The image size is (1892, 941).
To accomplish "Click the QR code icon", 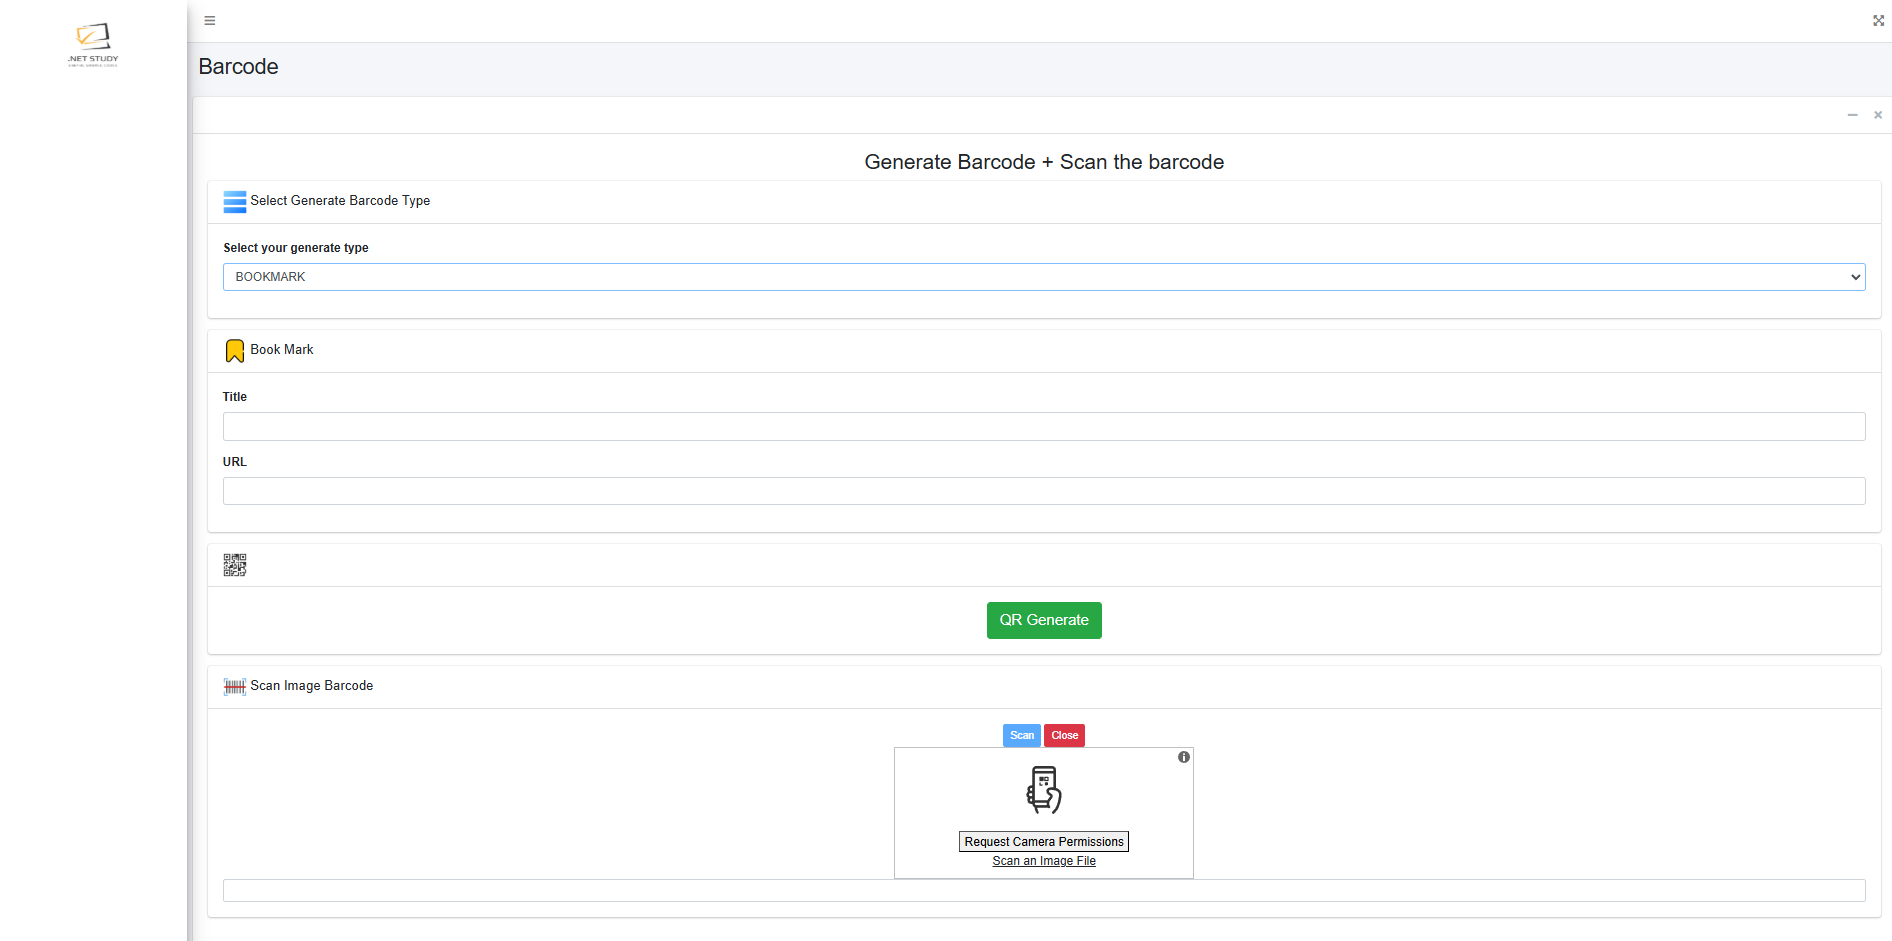I will [235, 566].
